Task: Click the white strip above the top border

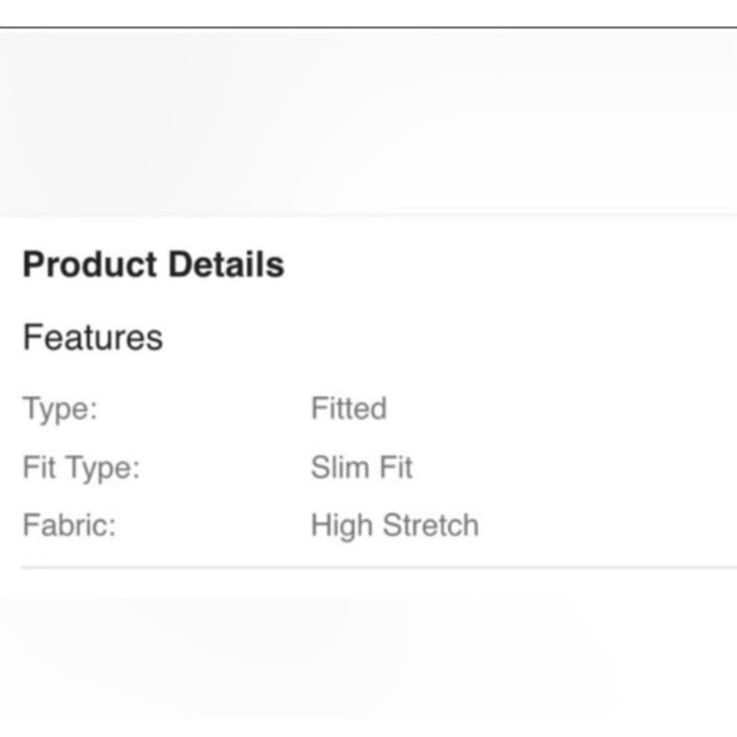Action: (368, 13)
